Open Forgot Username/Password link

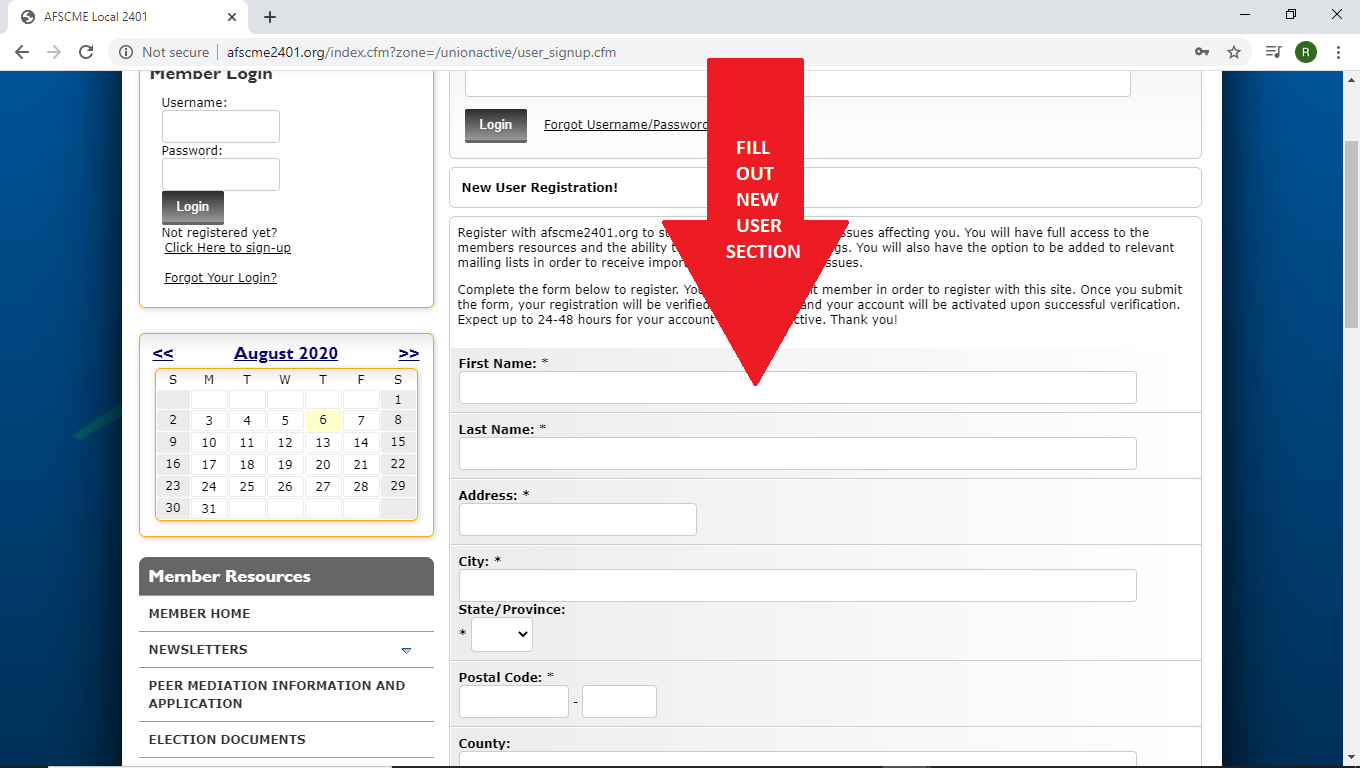tap(626, 125)
